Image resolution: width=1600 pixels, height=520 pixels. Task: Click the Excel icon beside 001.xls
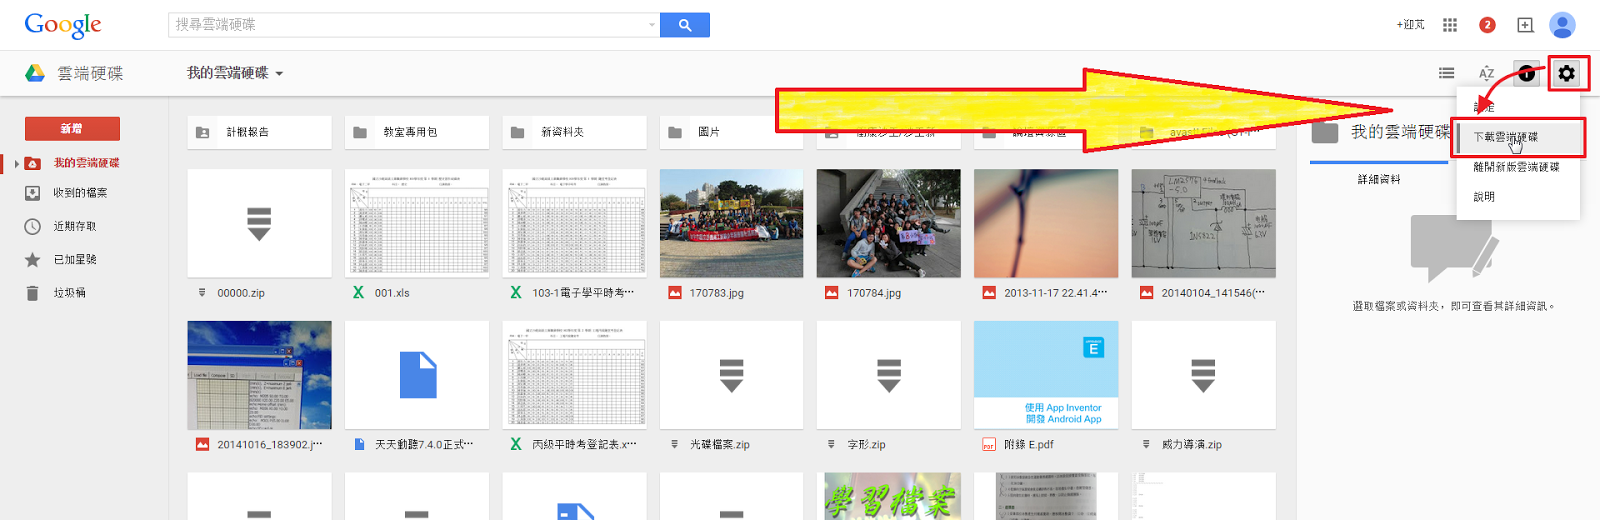[359, 293]
